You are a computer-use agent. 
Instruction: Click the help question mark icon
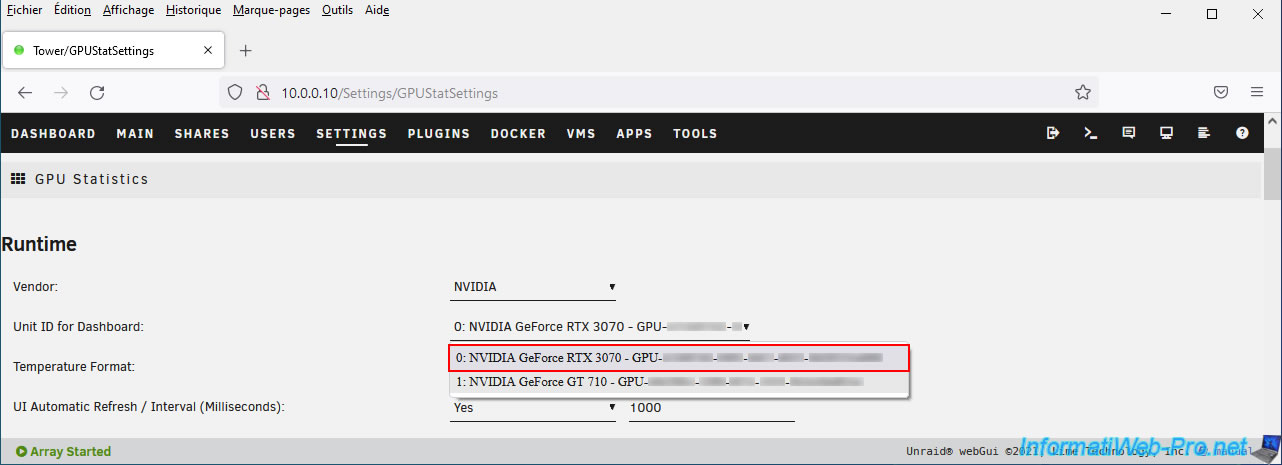click(1242, 133)
